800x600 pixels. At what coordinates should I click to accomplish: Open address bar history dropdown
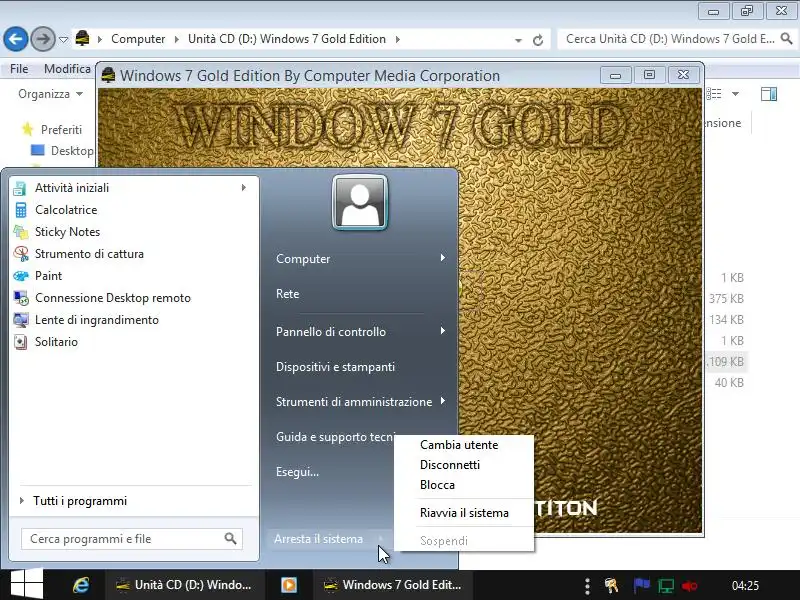pos(518,40)
